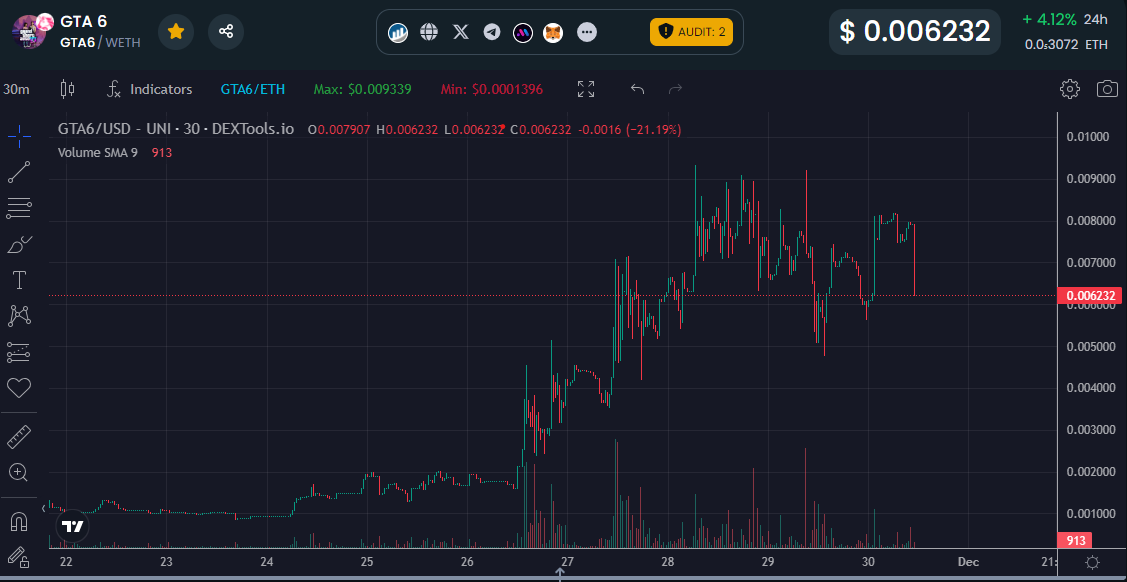Add GTA 6 to favorites star

(x=176, y=32)
